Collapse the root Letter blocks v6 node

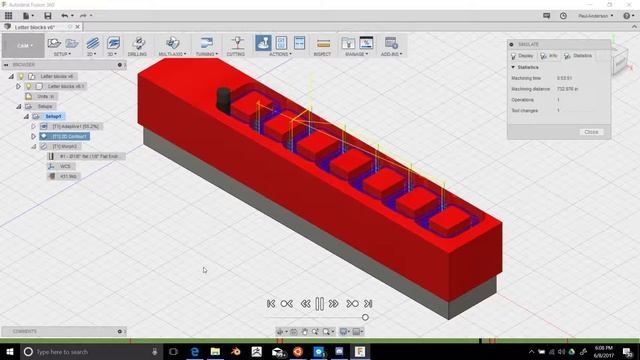point(11,76)
